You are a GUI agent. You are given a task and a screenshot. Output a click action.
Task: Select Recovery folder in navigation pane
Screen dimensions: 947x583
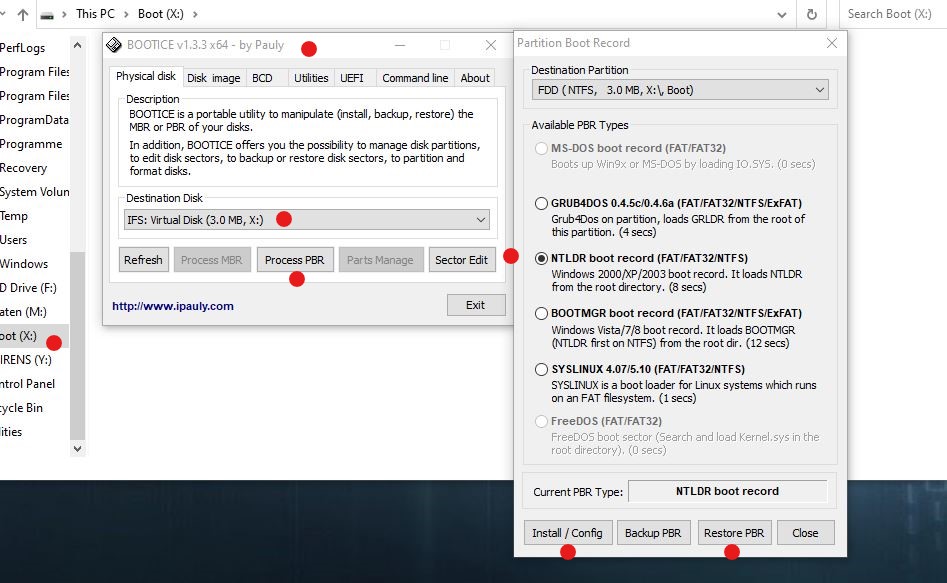tap(23, 168)
